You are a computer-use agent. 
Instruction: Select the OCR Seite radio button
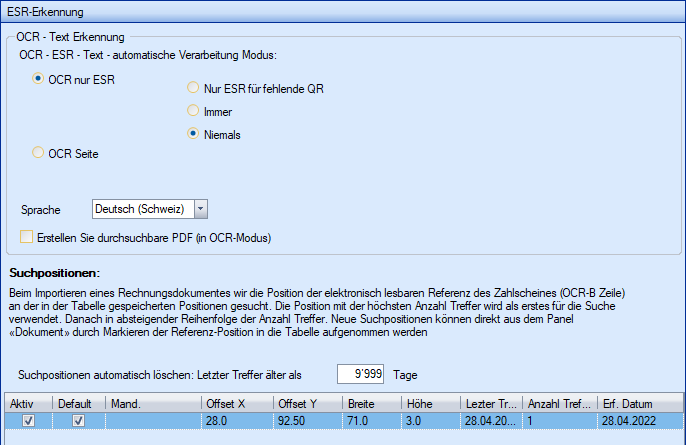point(38,152)
